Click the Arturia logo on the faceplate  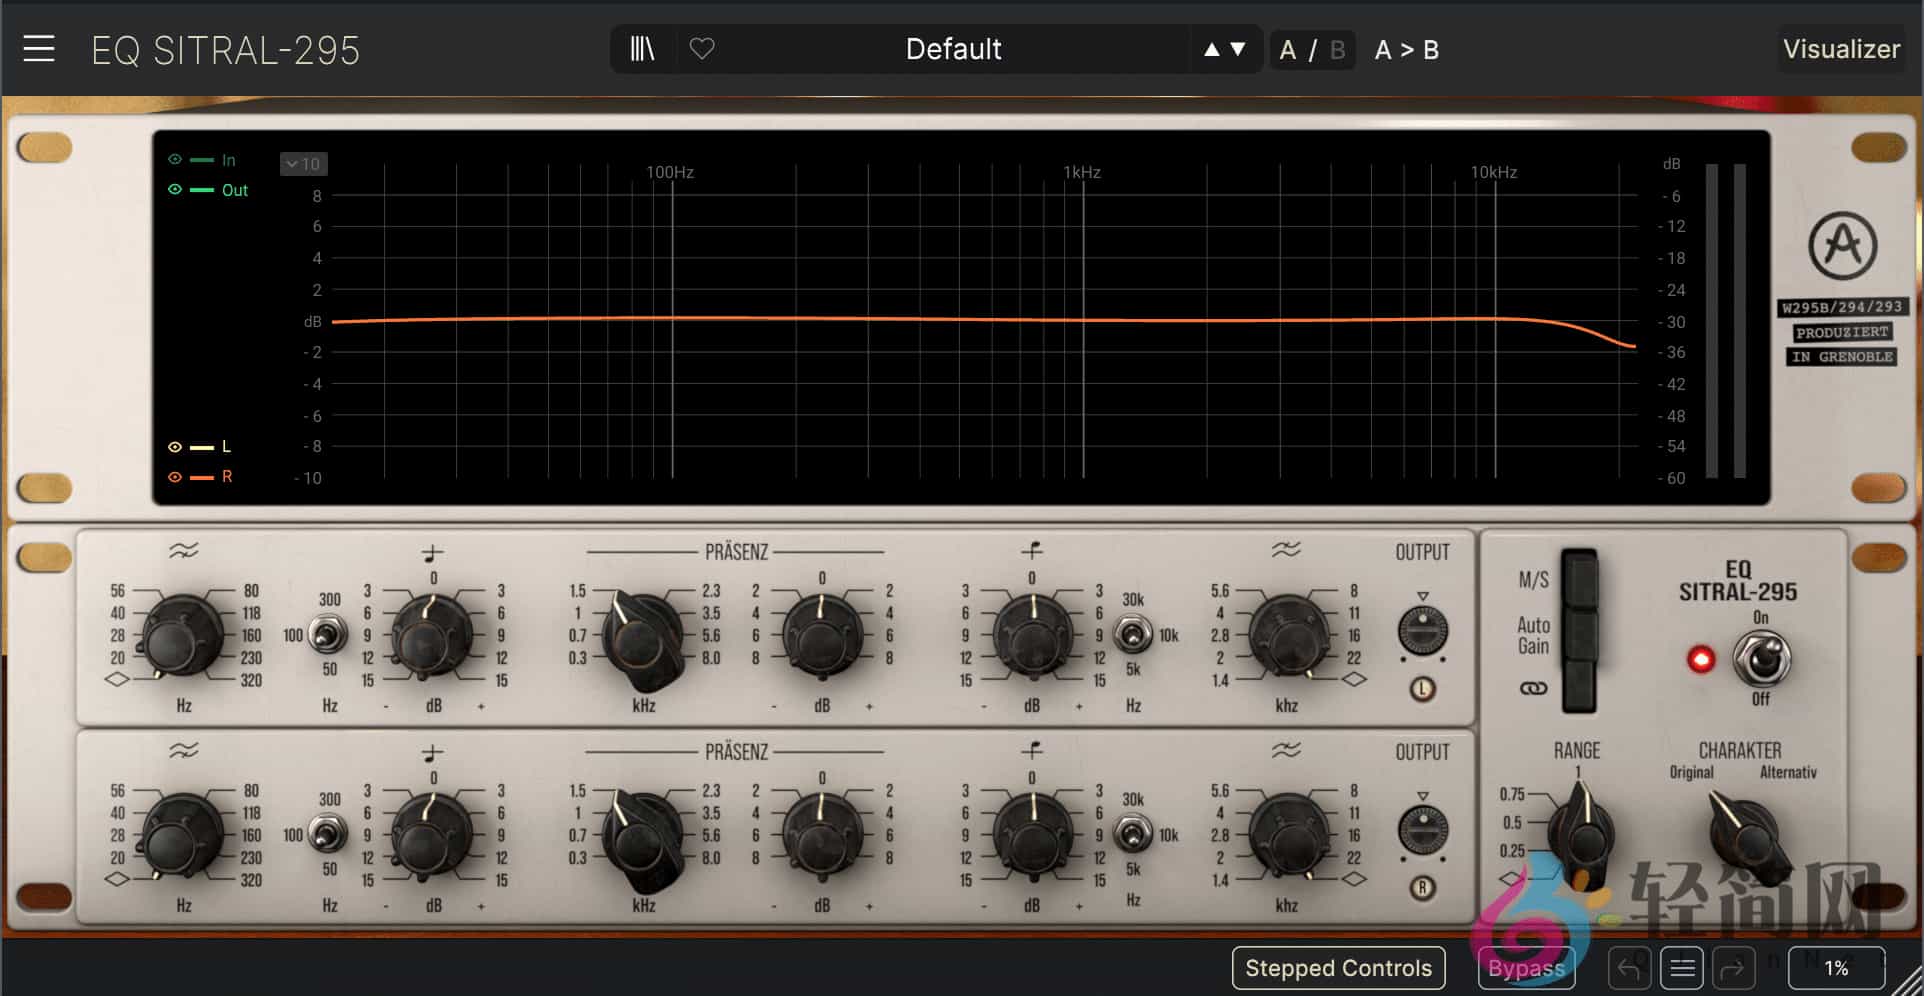pyautogui.click(x=1842, y=247)
